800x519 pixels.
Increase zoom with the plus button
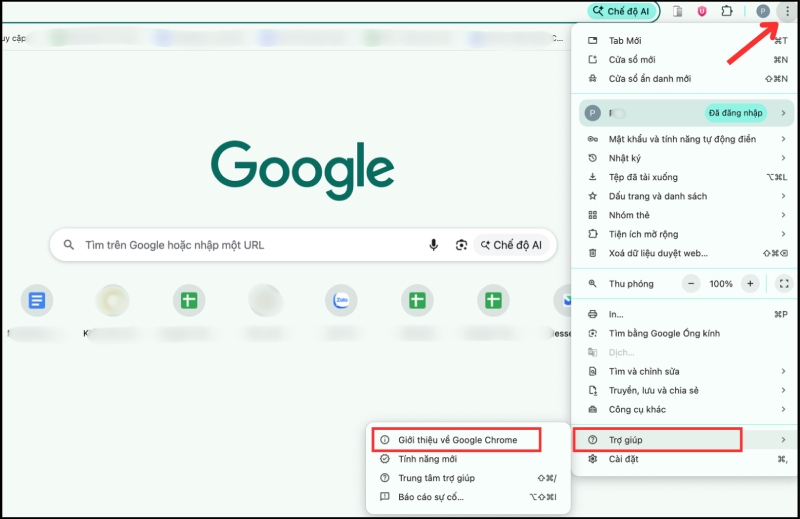pyautogui.click(x=750, y=284)
